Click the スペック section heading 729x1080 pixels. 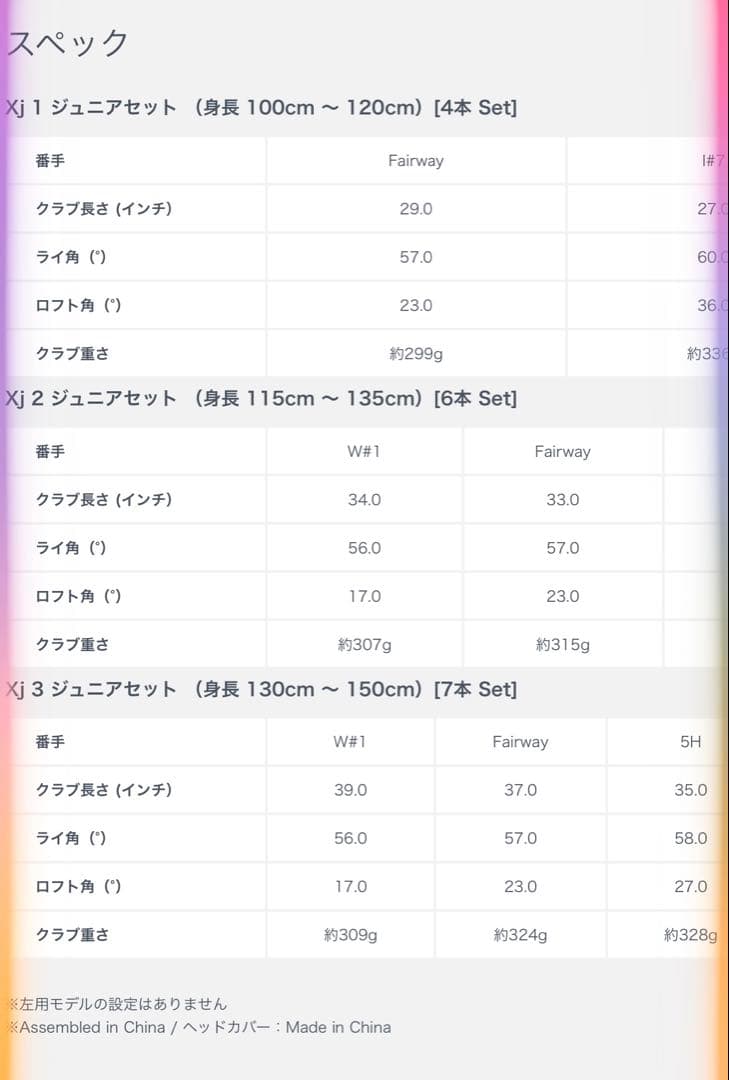(x=68, y=43)
